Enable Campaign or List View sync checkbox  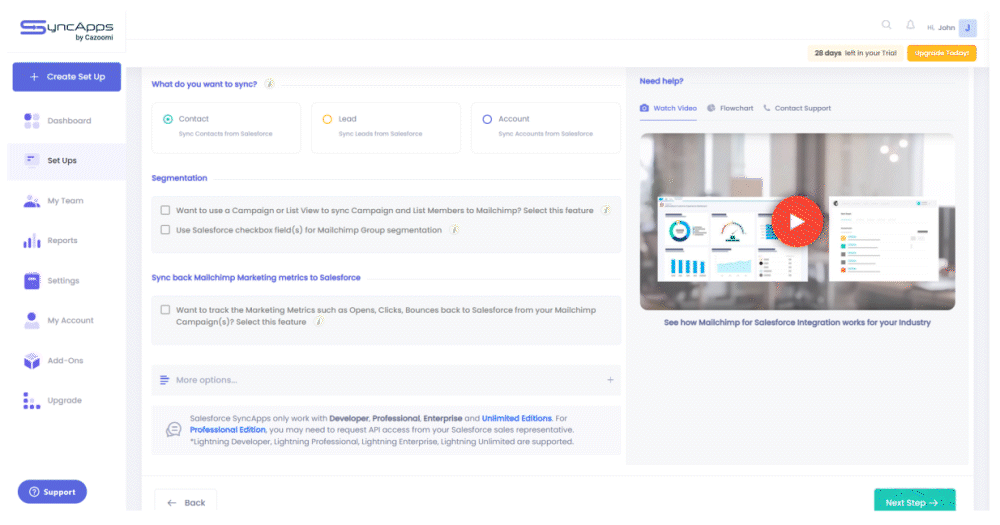click(165, 210)
